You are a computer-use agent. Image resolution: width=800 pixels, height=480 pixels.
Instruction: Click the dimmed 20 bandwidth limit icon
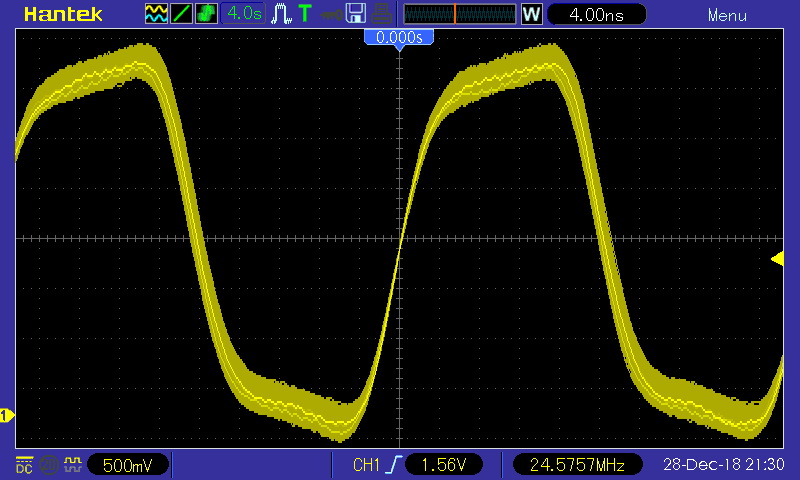tap(48, 465)
